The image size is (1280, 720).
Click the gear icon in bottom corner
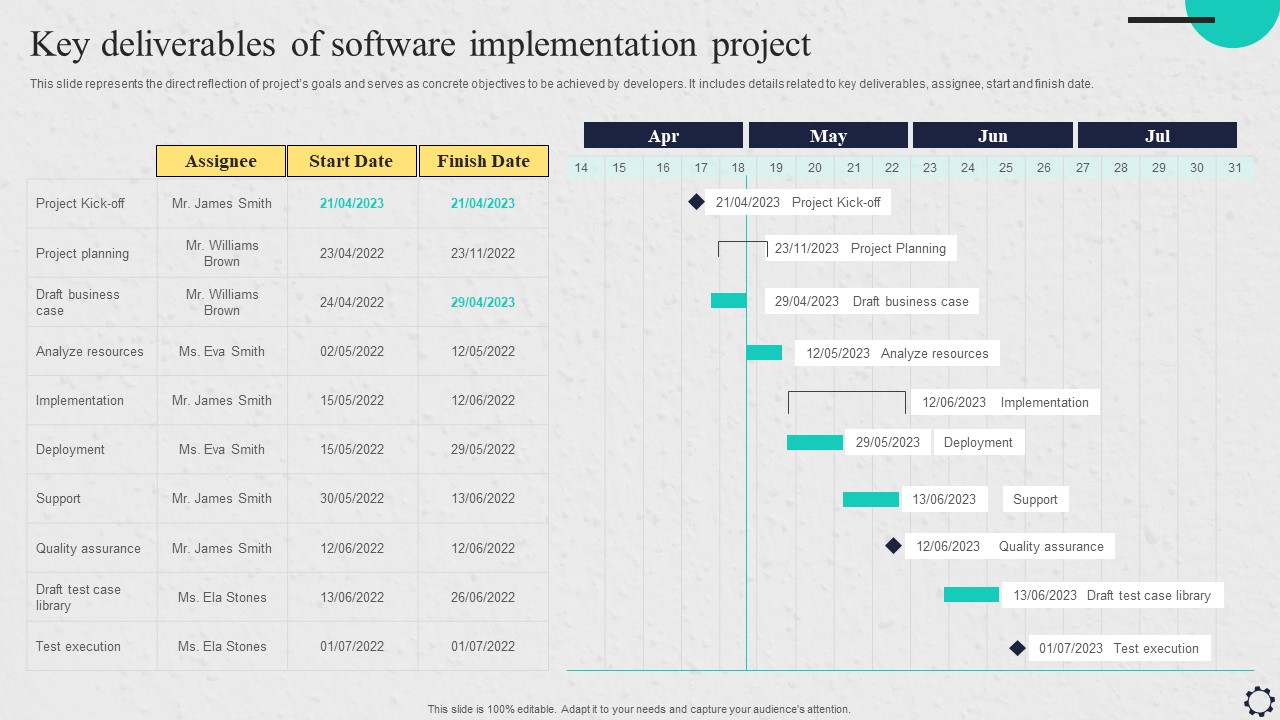[x=1259, y=701]
